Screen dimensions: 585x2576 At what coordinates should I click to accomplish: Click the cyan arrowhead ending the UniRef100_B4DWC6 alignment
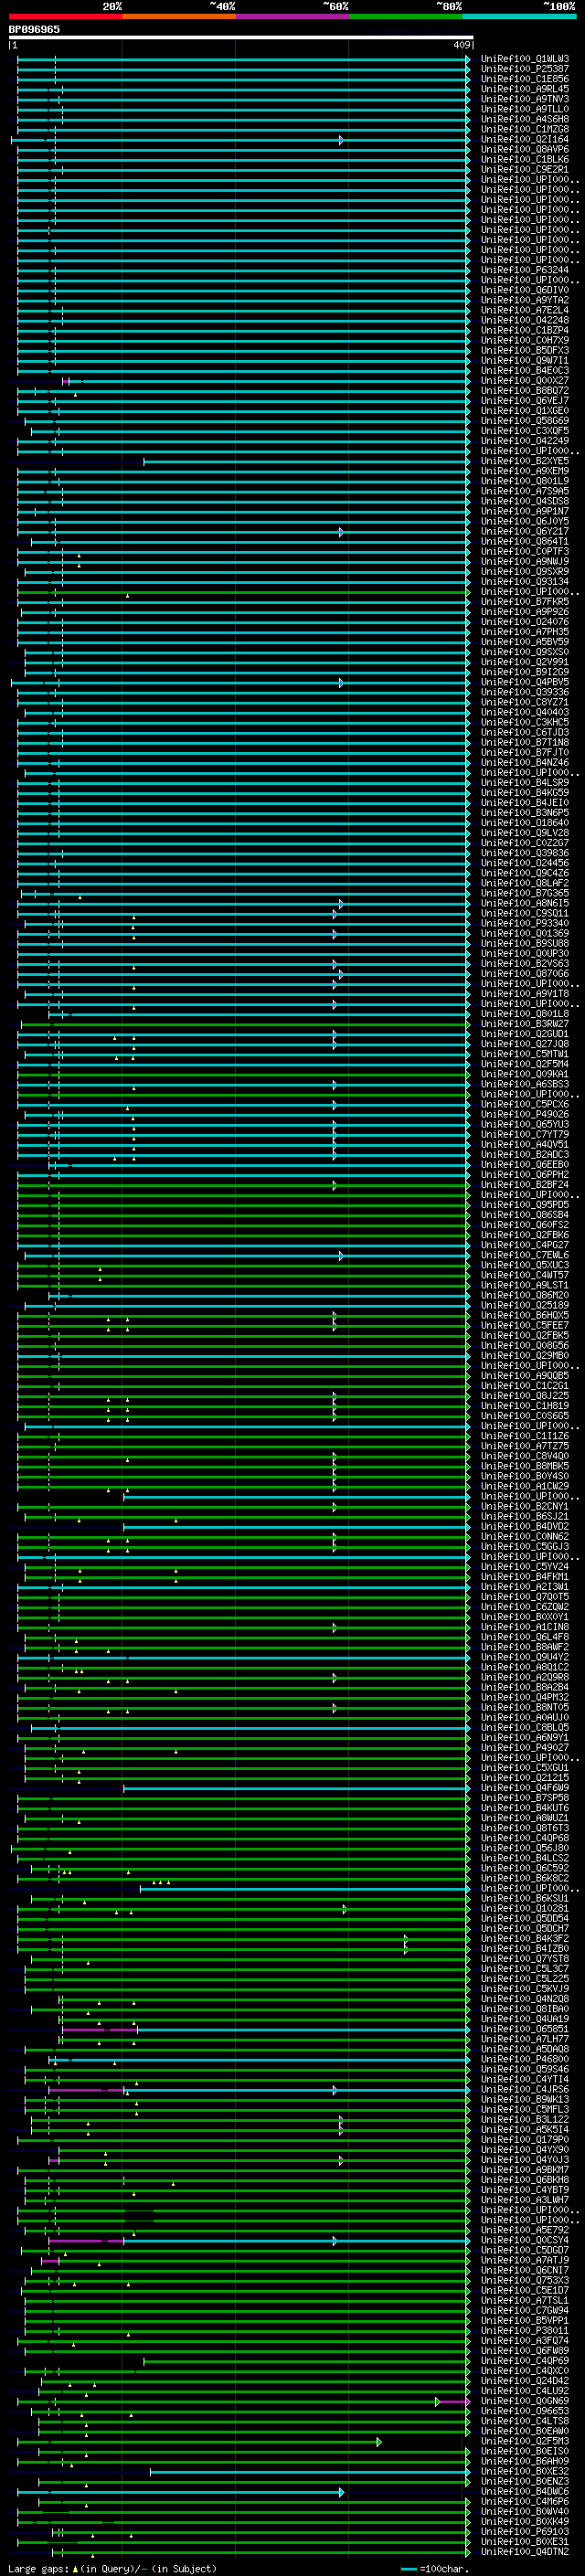point(341,2492)
